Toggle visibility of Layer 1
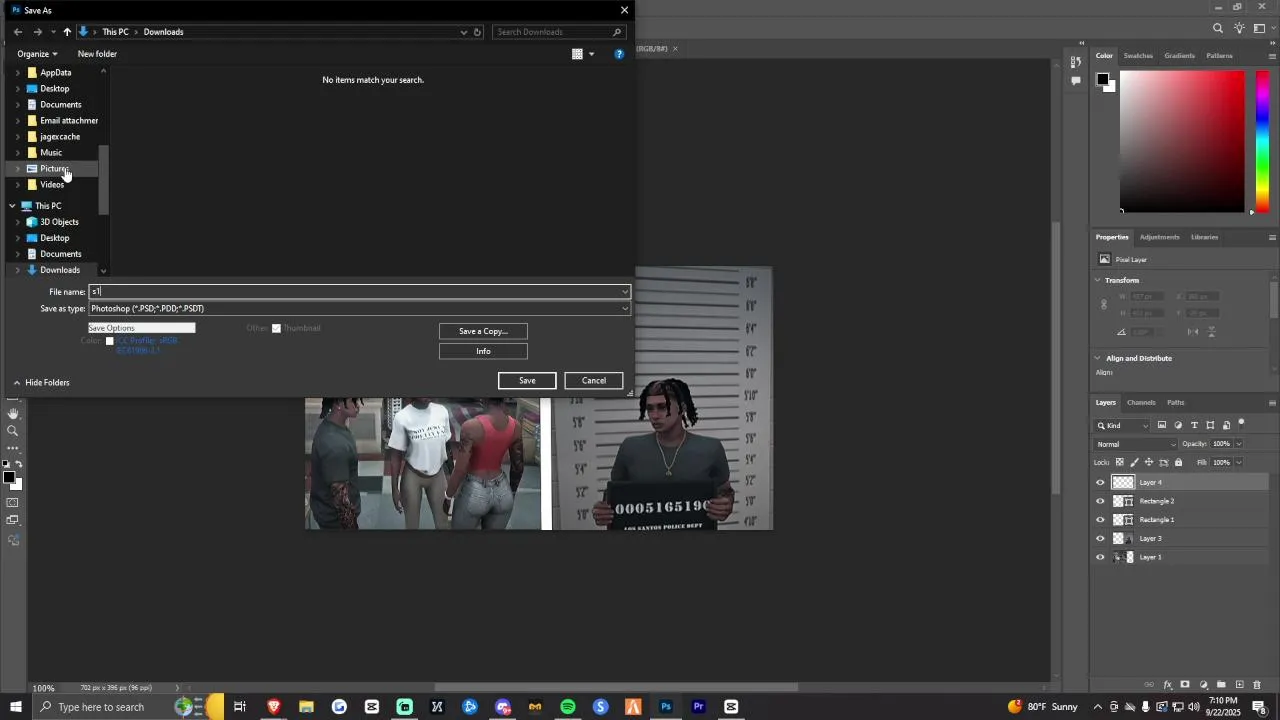The width and height of the screenshot is (1280, 720). [1100, 557]
